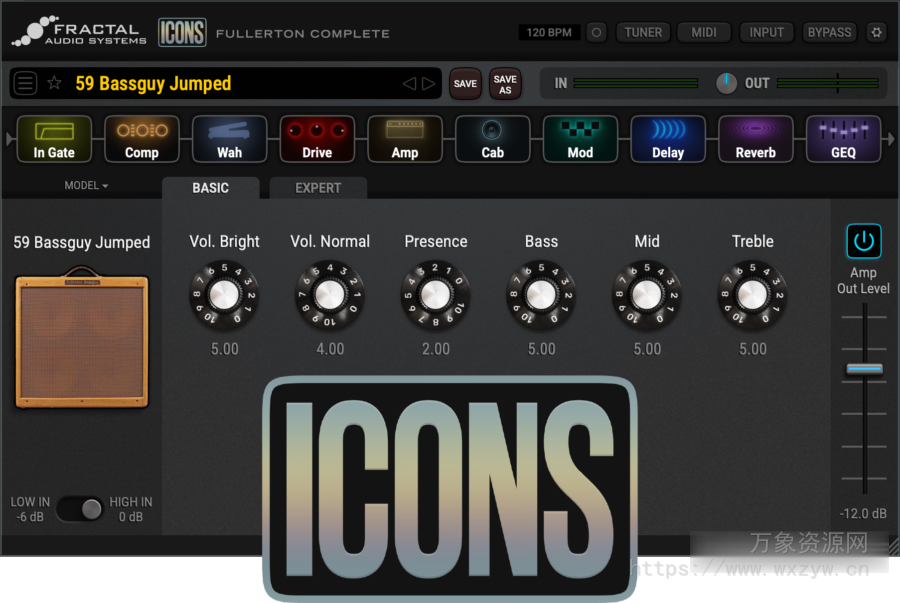Click SAVE AS to save a new preset
This screenshot has height=603, width=900.
(x=505, y=84)
